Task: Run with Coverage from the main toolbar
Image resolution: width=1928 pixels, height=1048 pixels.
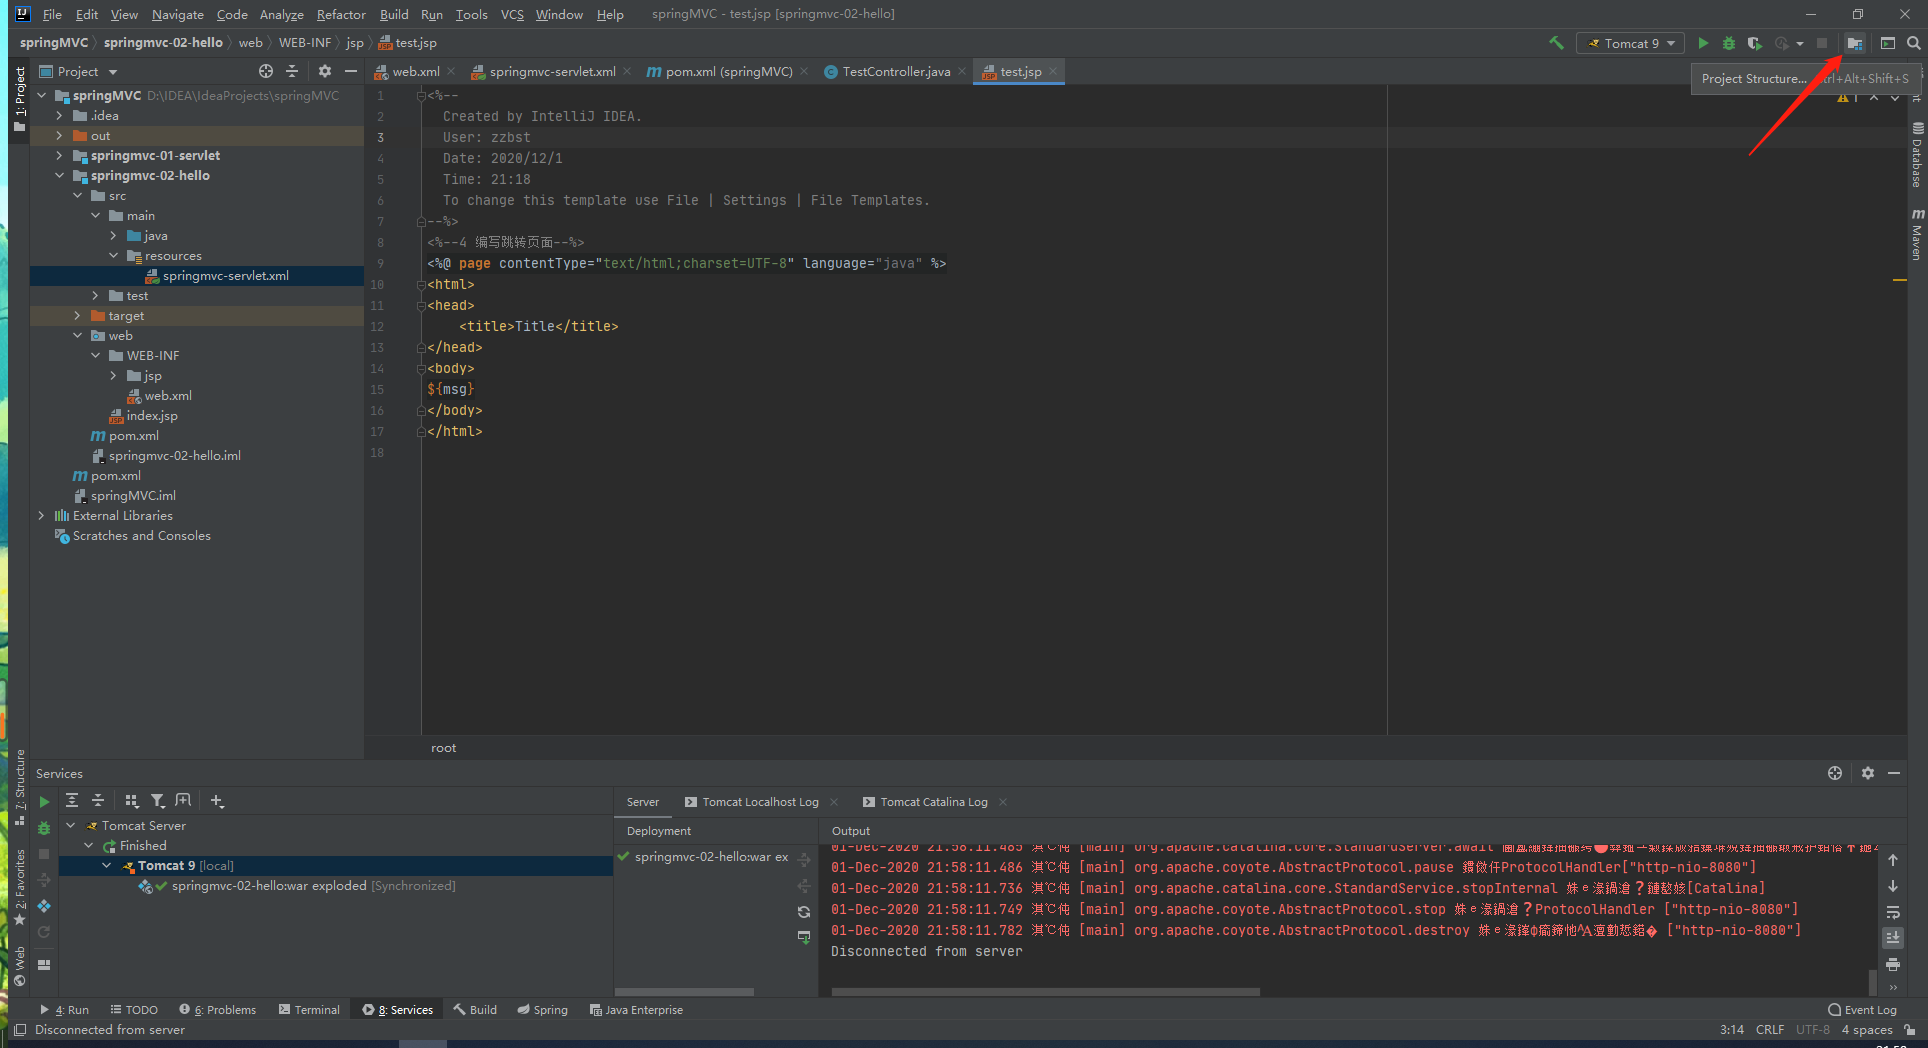Action: (1754, 43)
